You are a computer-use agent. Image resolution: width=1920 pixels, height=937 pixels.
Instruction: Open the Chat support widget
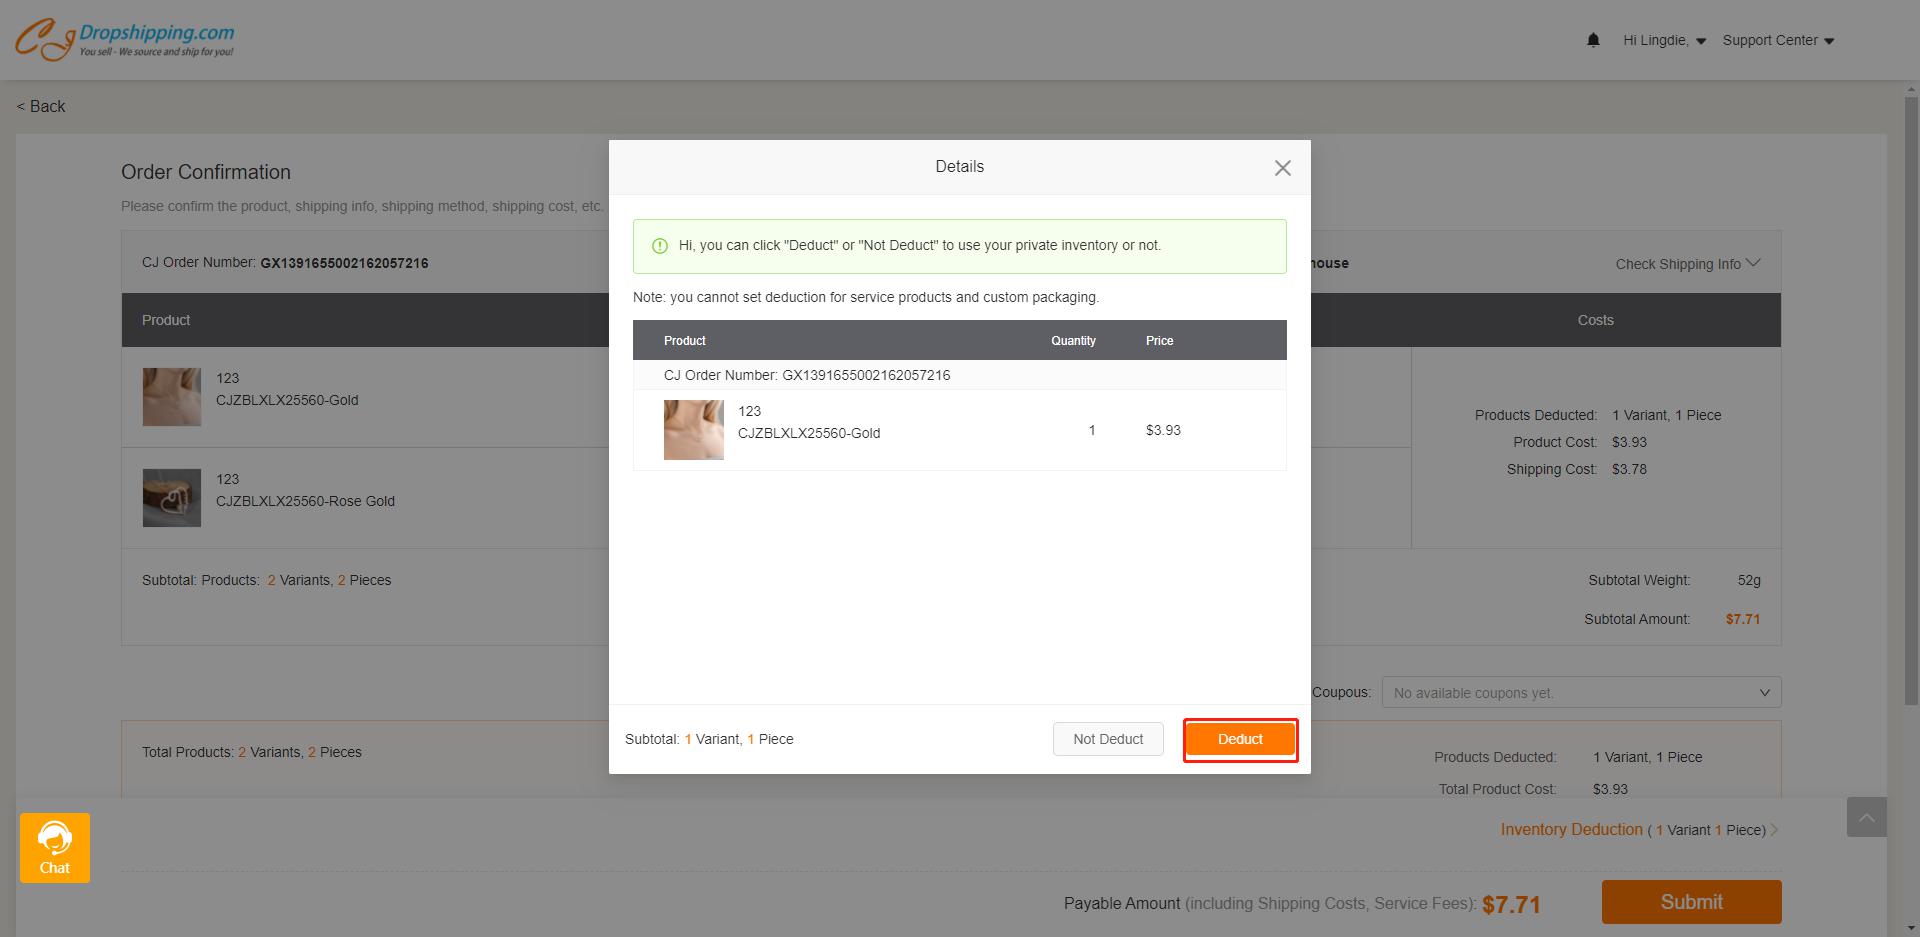[55, 847]
